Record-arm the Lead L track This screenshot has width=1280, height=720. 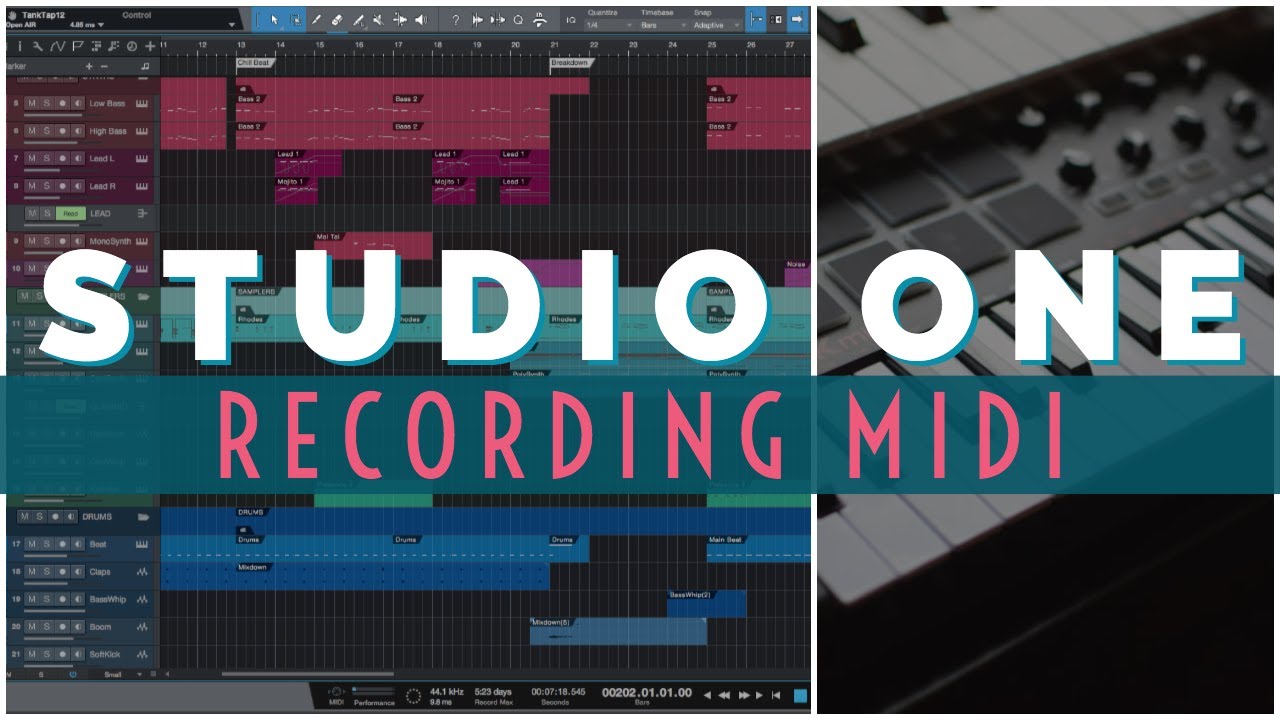point(61,158)
